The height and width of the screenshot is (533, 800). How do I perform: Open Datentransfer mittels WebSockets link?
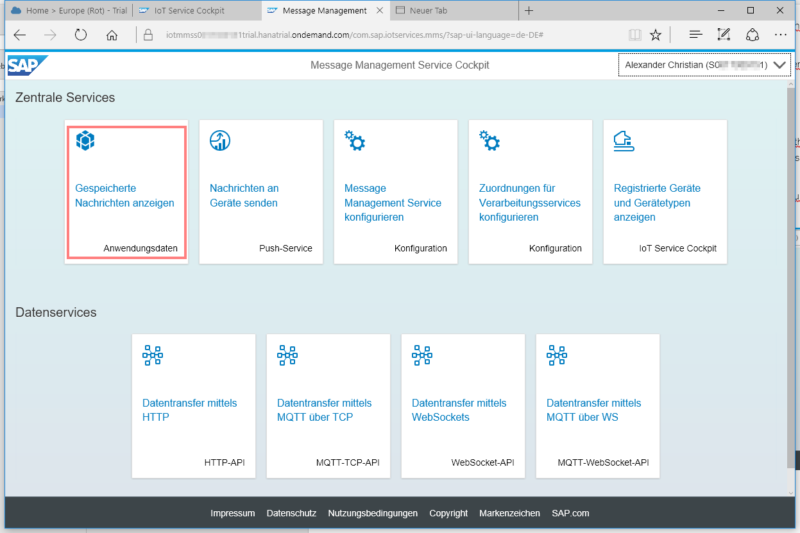point(459,410)
